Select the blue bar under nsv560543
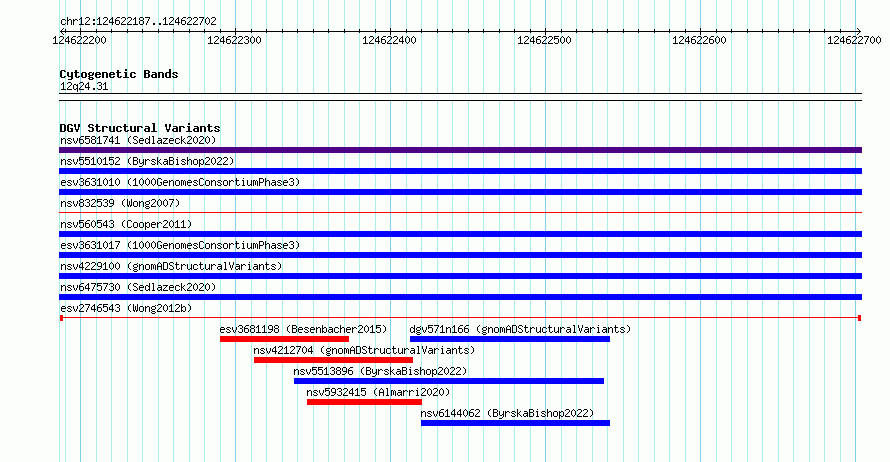The width and height of the screenshot is (890, 462). (460, 234)
